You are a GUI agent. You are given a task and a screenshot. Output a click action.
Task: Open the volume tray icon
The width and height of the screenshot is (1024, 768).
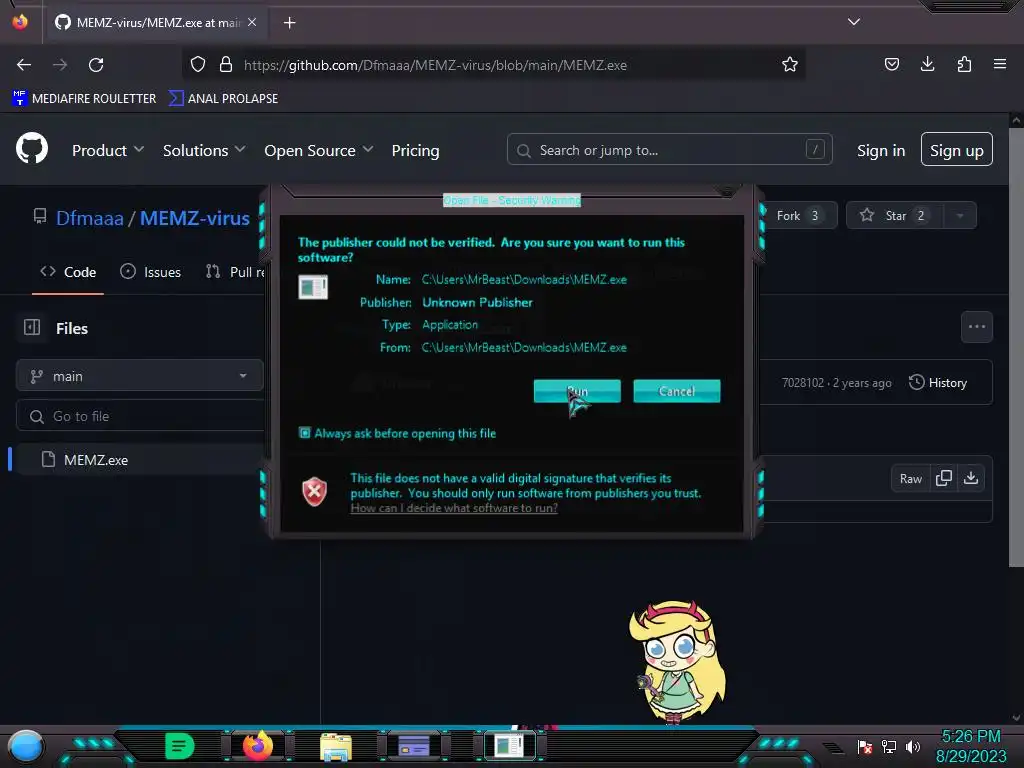pos(912,746)
